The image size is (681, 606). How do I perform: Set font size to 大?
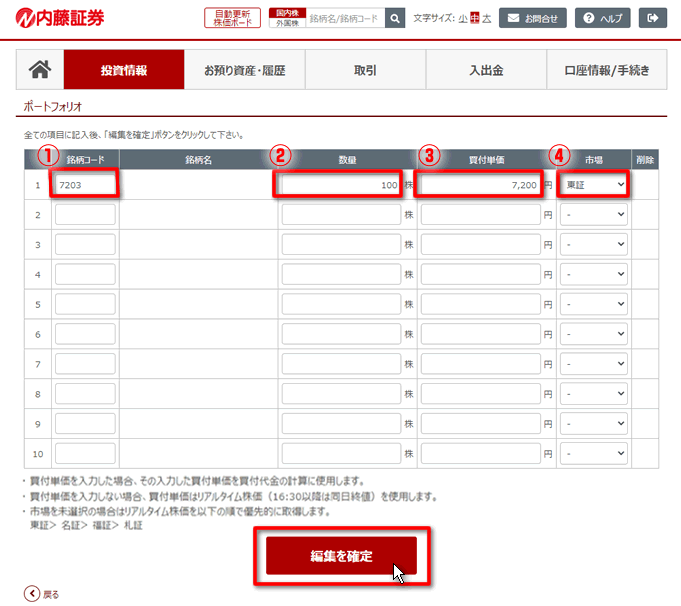(x=488, y=18)
